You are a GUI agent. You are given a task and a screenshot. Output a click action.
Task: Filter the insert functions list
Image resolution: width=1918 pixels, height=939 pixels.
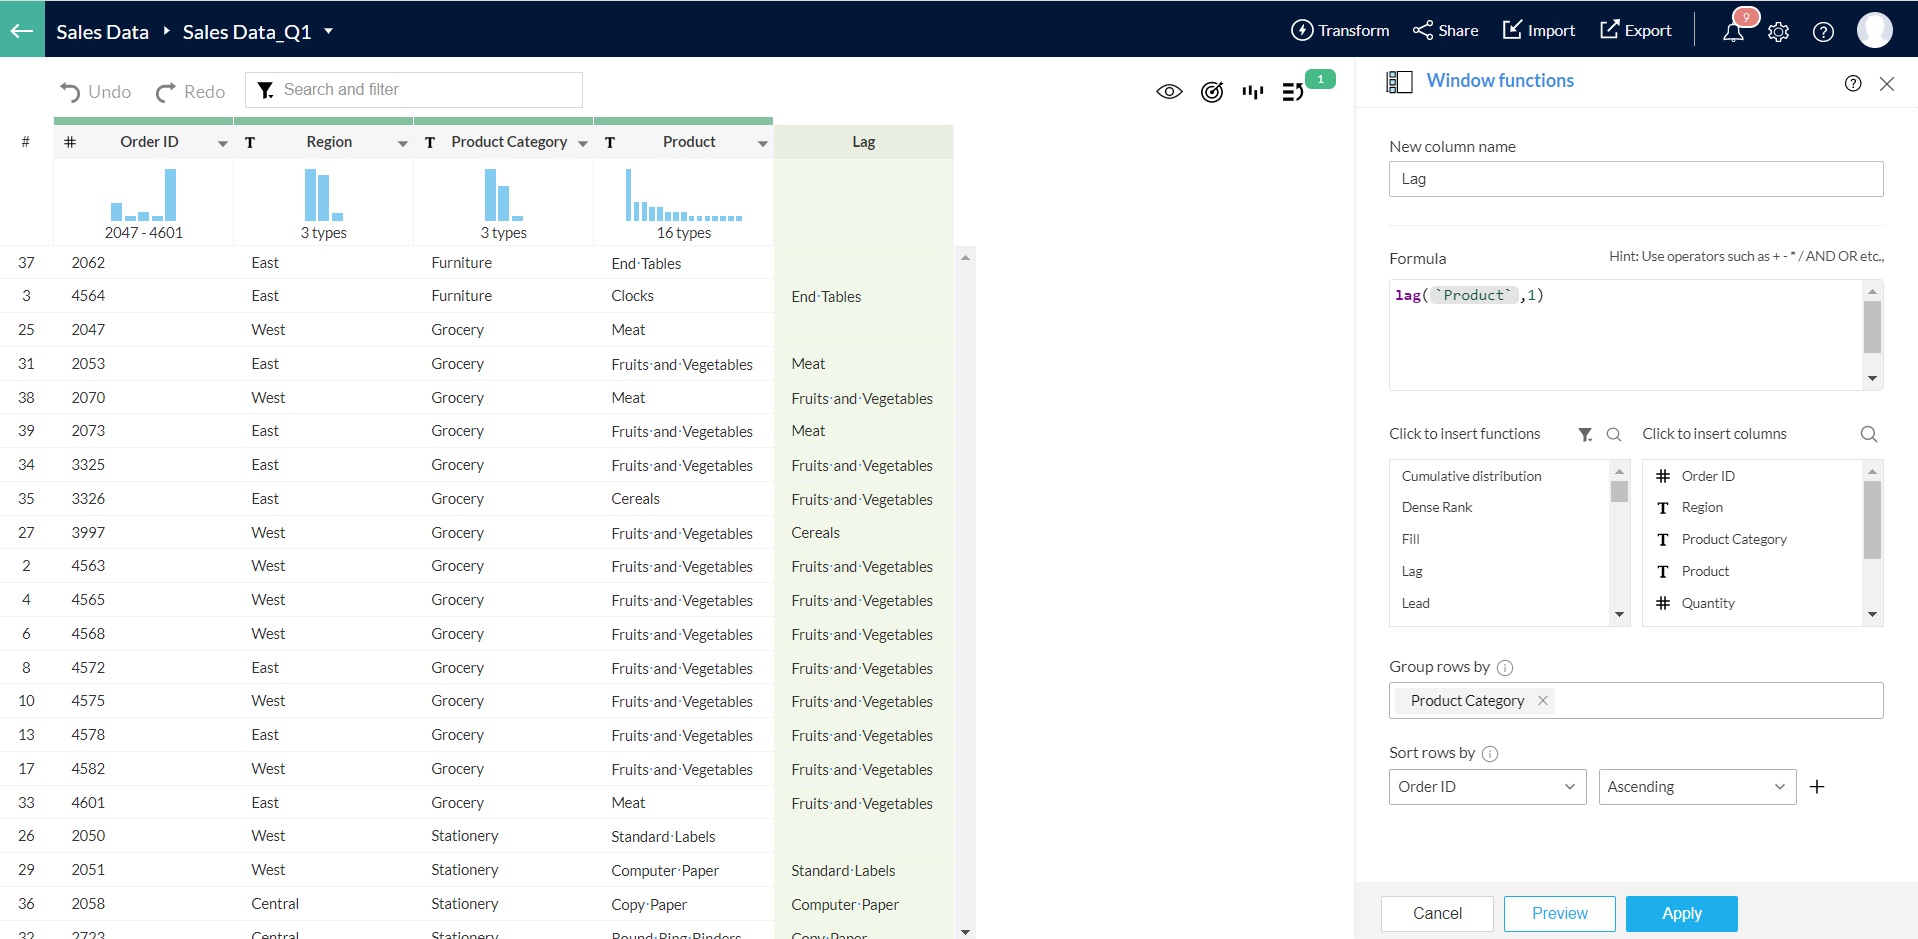(1585, 434)
